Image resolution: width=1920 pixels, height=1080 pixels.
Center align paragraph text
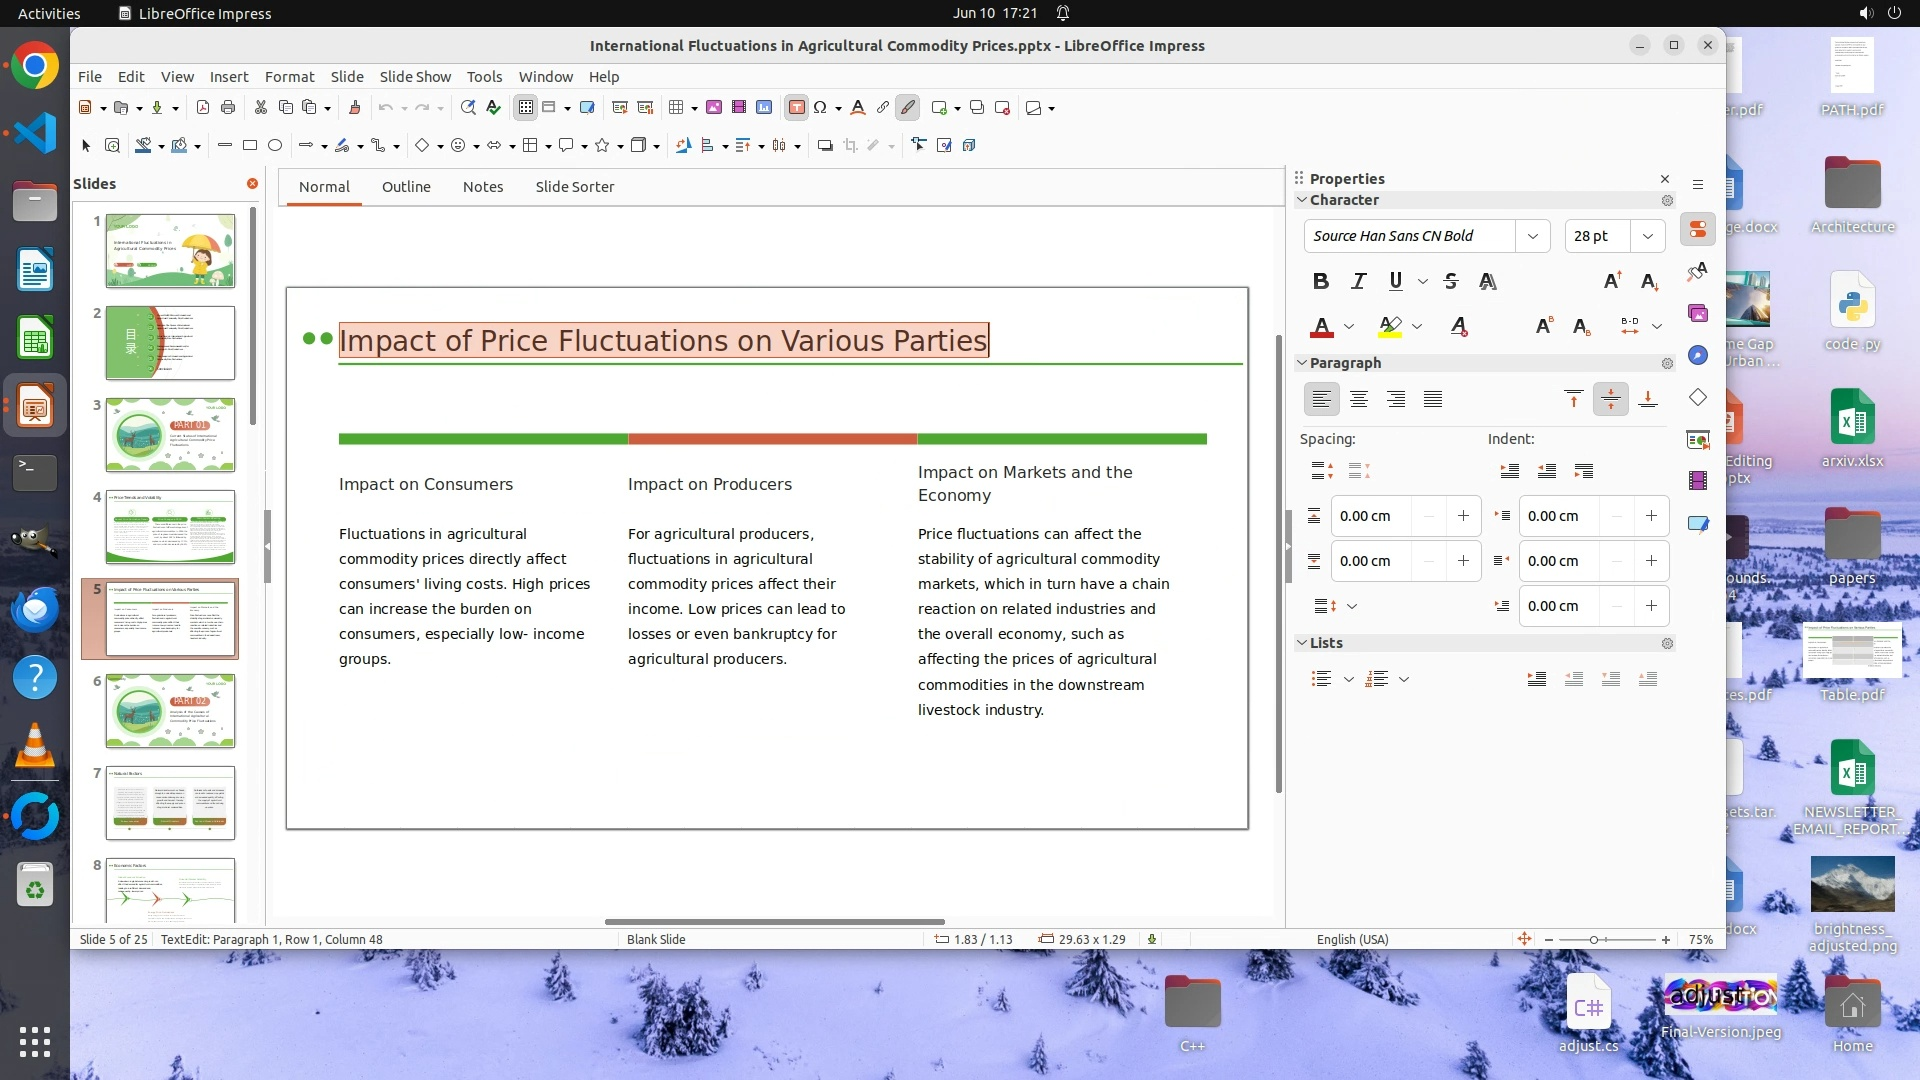[x=1358, y=399]
